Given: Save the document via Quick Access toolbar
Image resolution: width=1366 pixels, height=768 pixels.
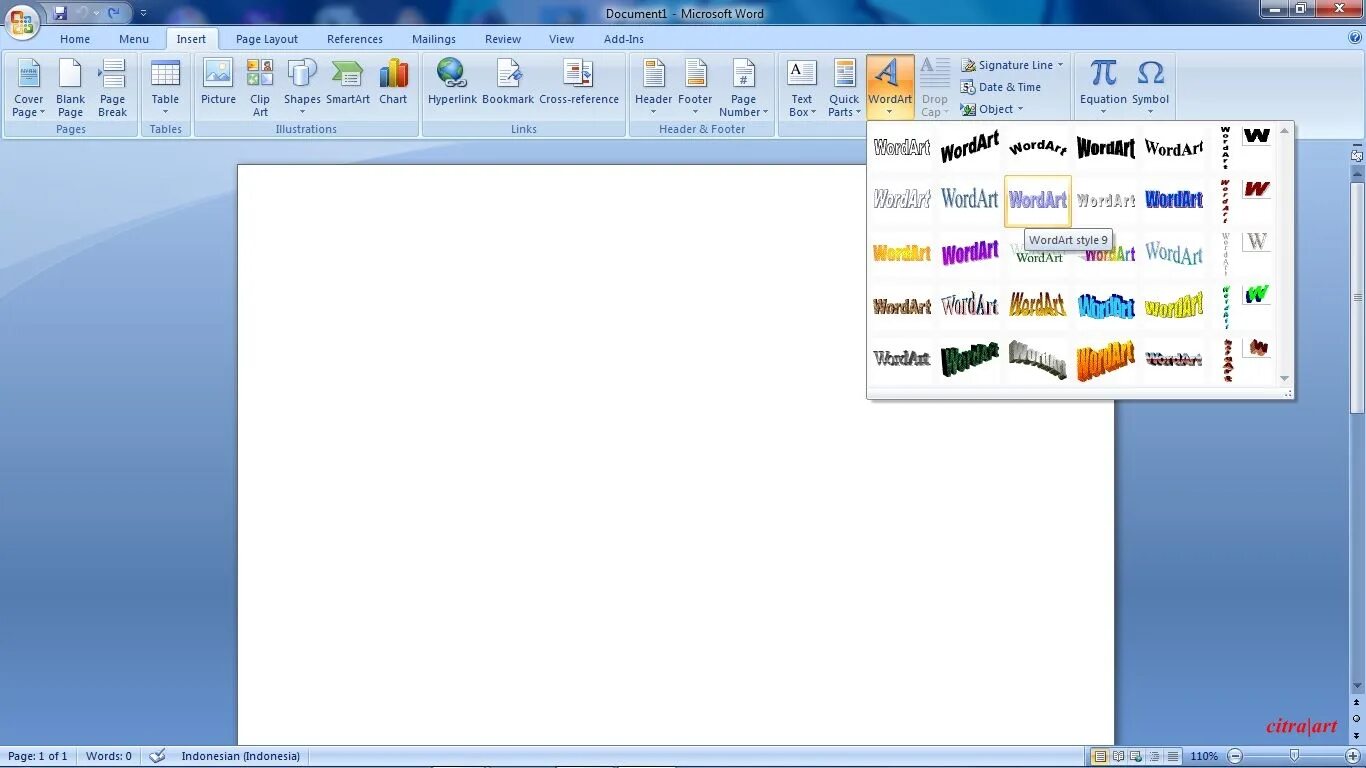Looking at the screenshot, I should click(60, 13).
